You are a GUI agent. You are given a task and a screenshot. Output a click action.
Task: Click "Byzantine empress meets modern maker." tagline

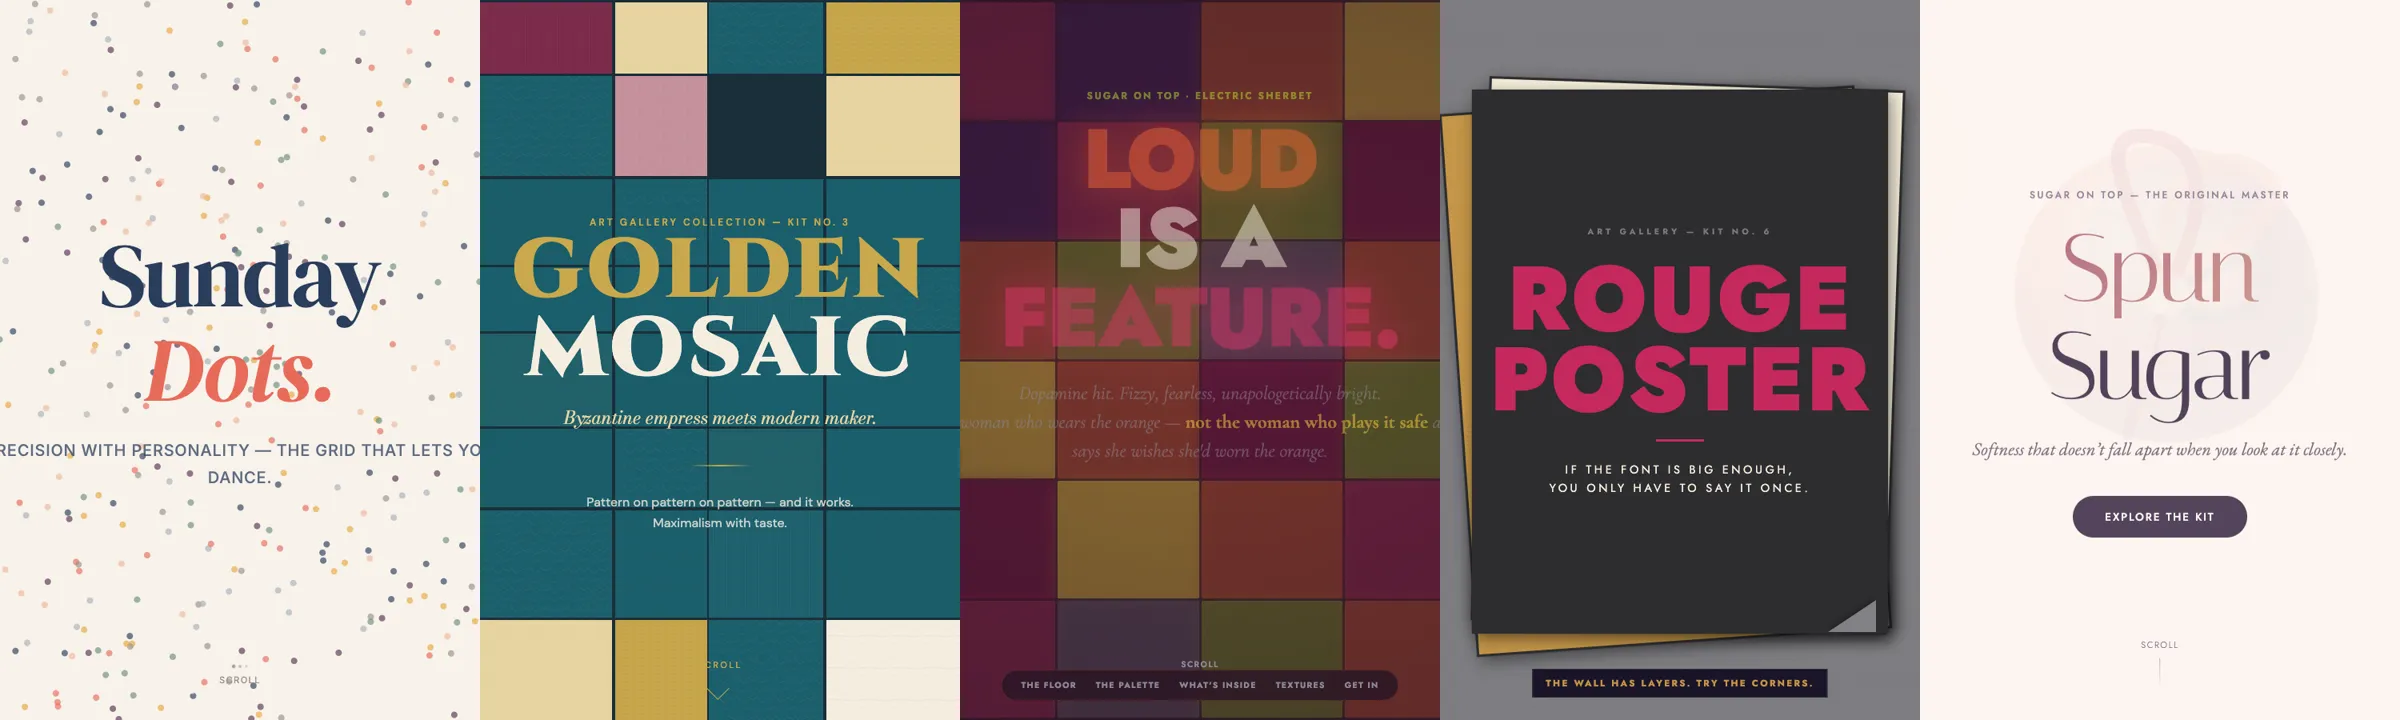click(x=720, y=418)
